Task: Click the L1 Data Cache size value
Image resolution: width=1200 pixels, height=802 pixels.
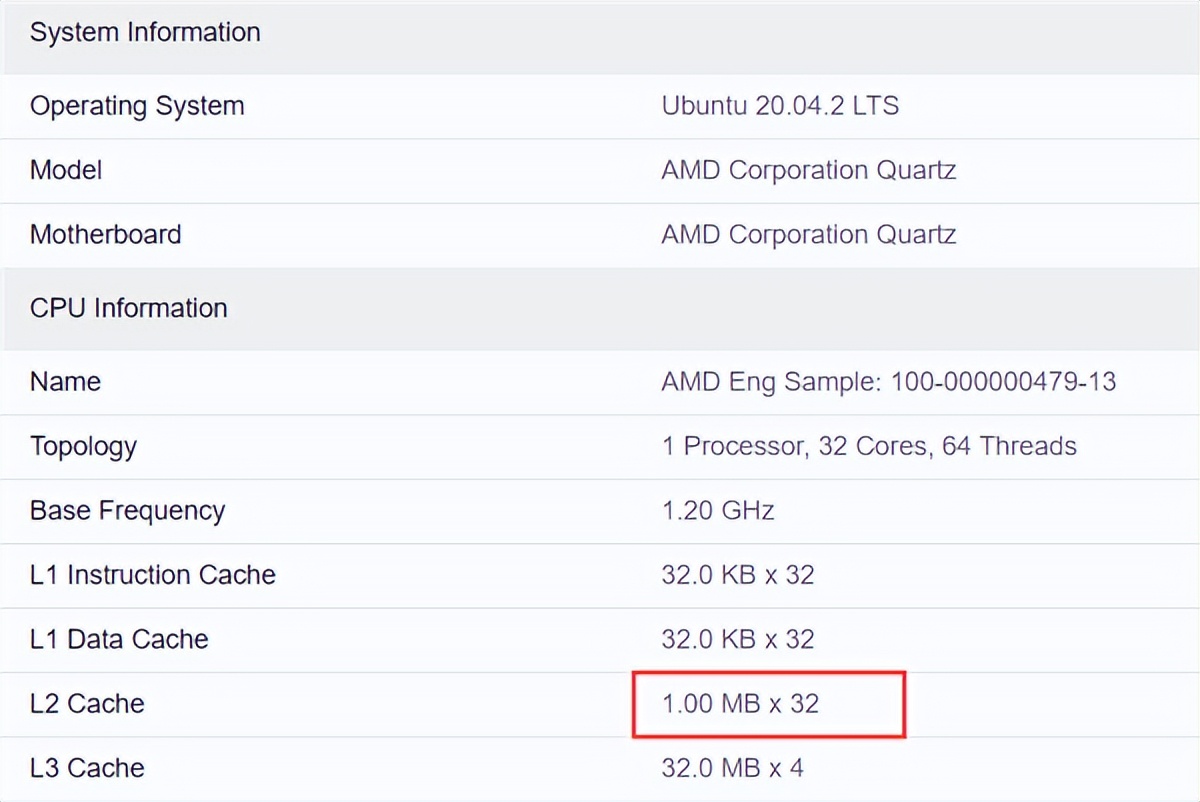Action: click(737, 639)
